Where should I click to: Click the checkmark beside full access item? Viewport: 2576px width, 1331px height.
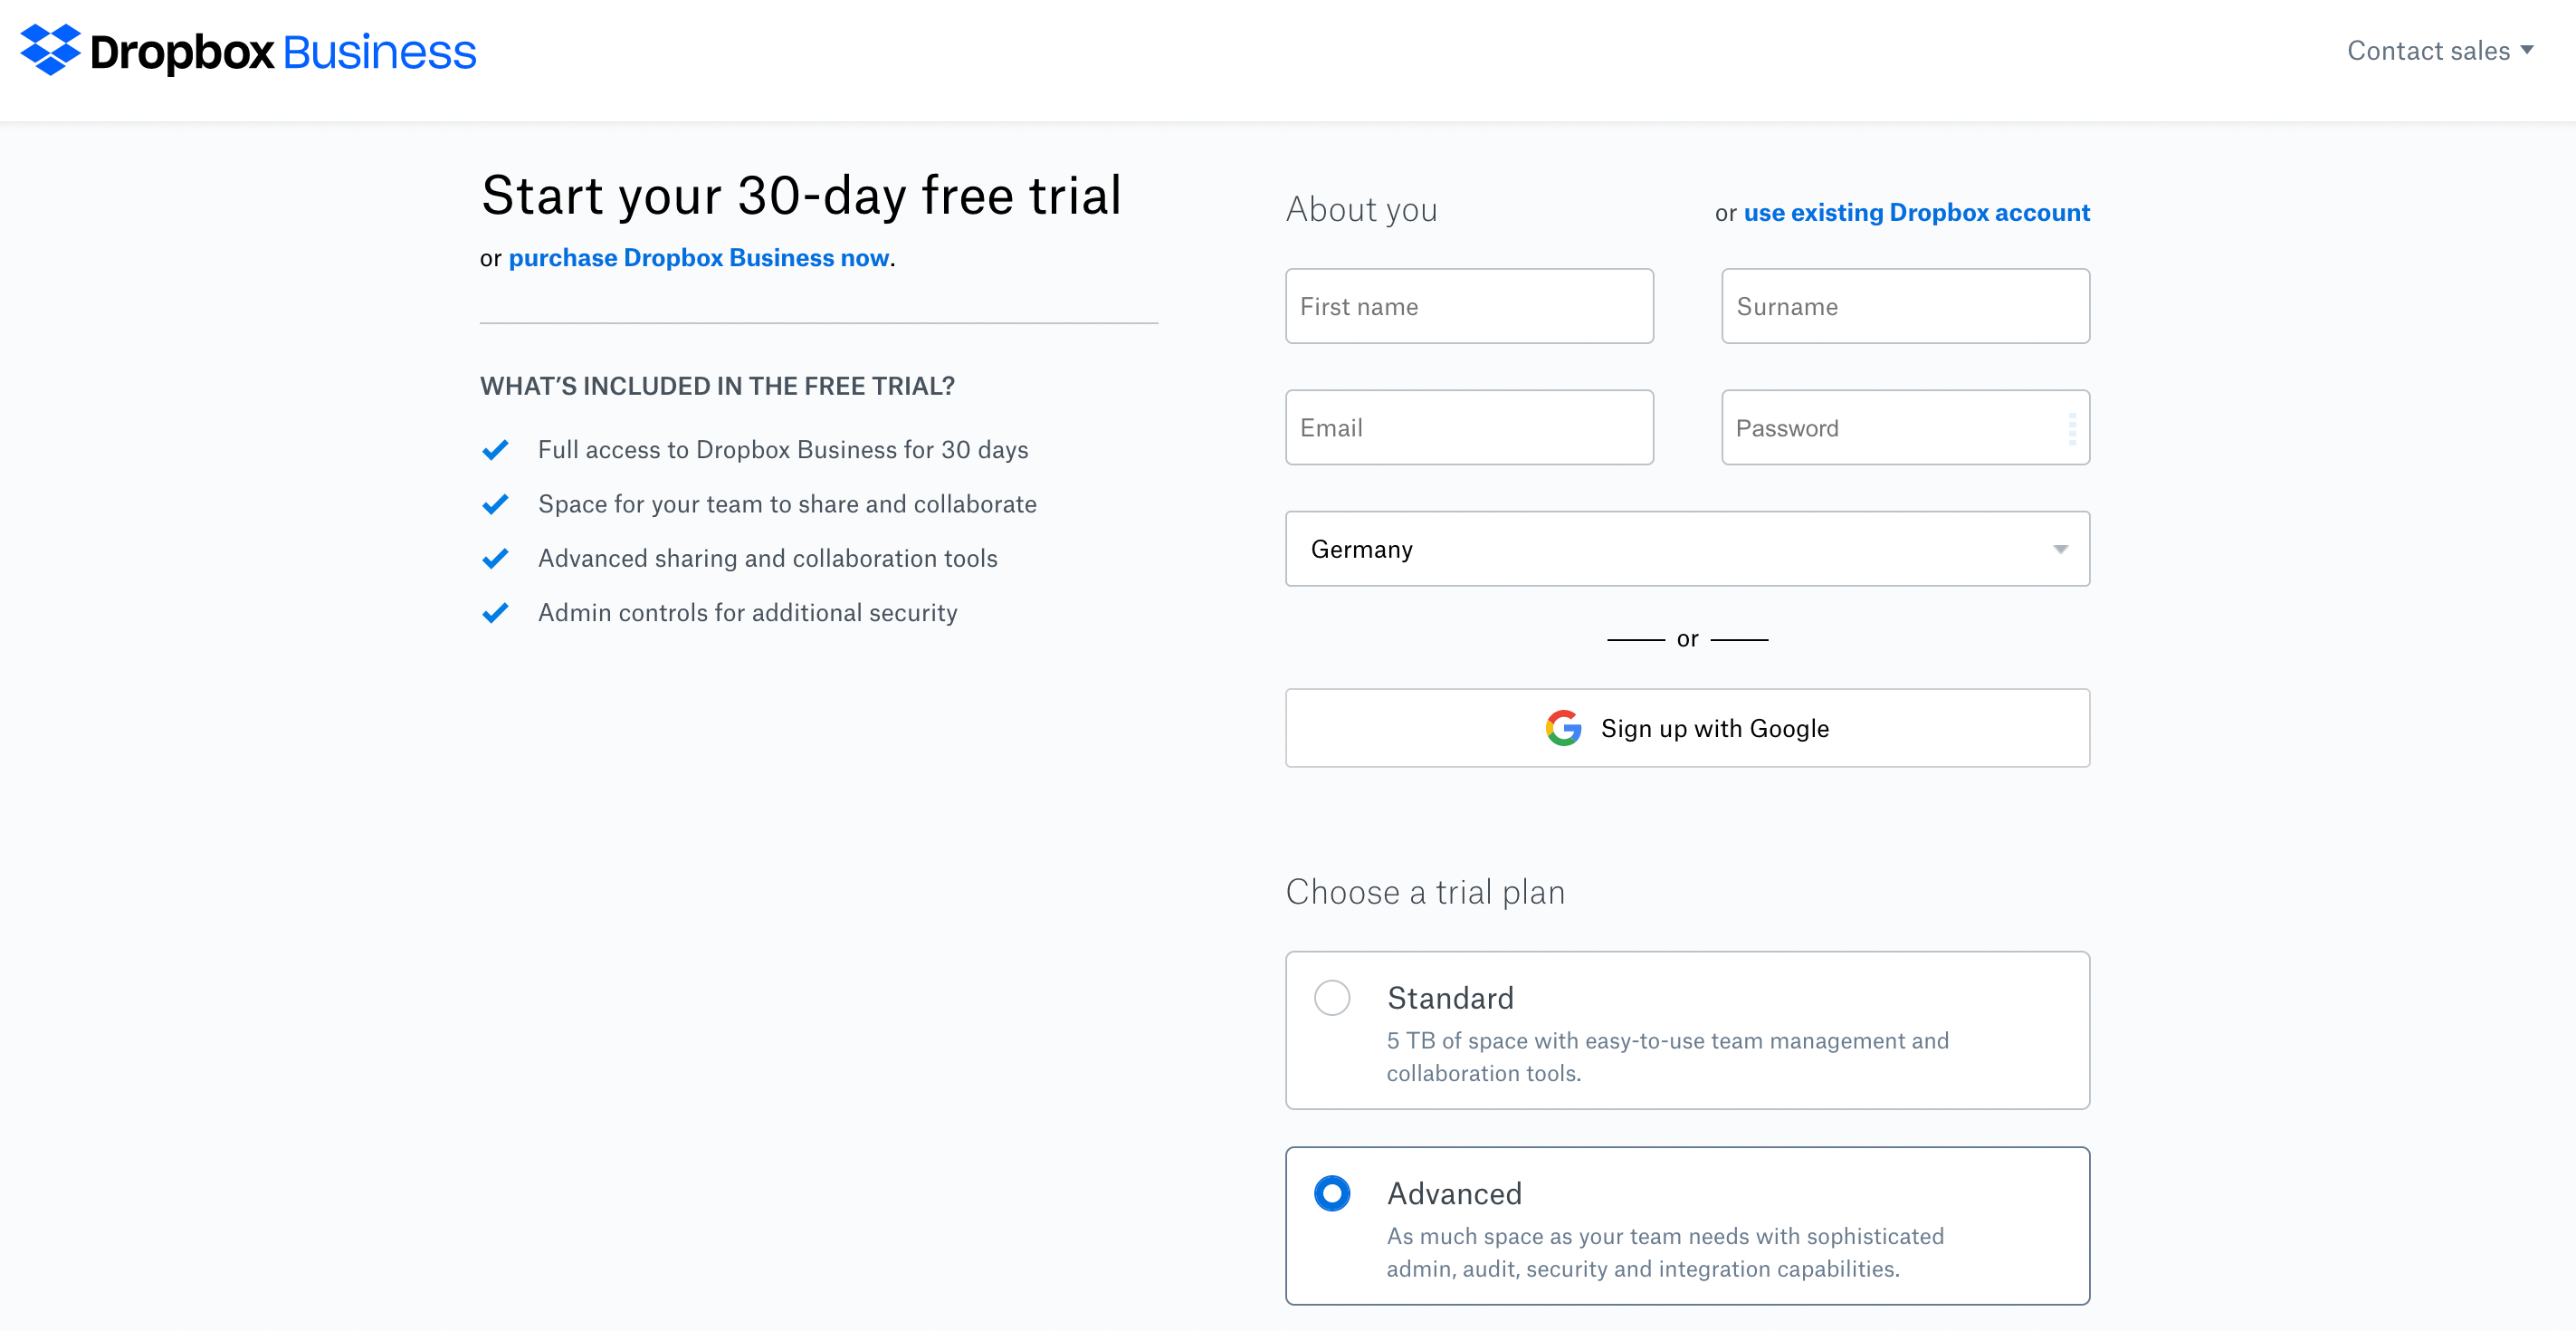(495, 450)
